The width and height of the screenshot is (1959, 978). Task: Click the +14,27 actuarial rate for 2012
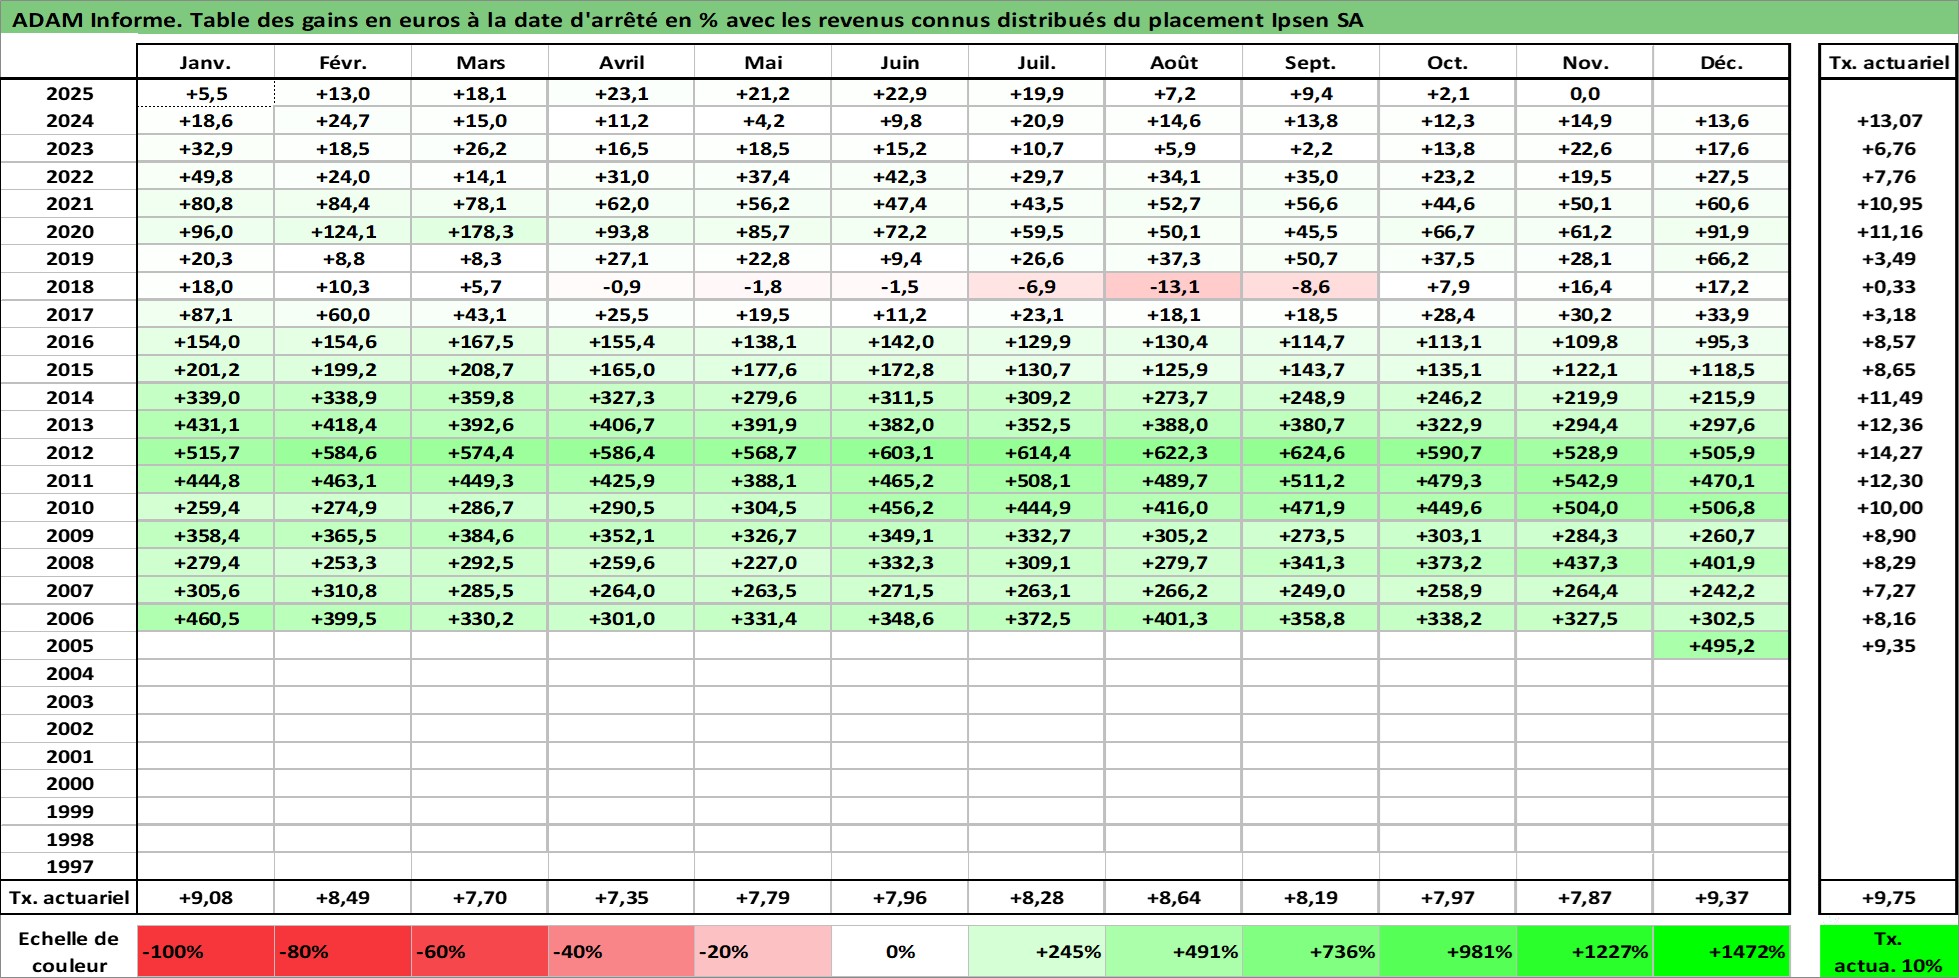tap(1888, 452)
